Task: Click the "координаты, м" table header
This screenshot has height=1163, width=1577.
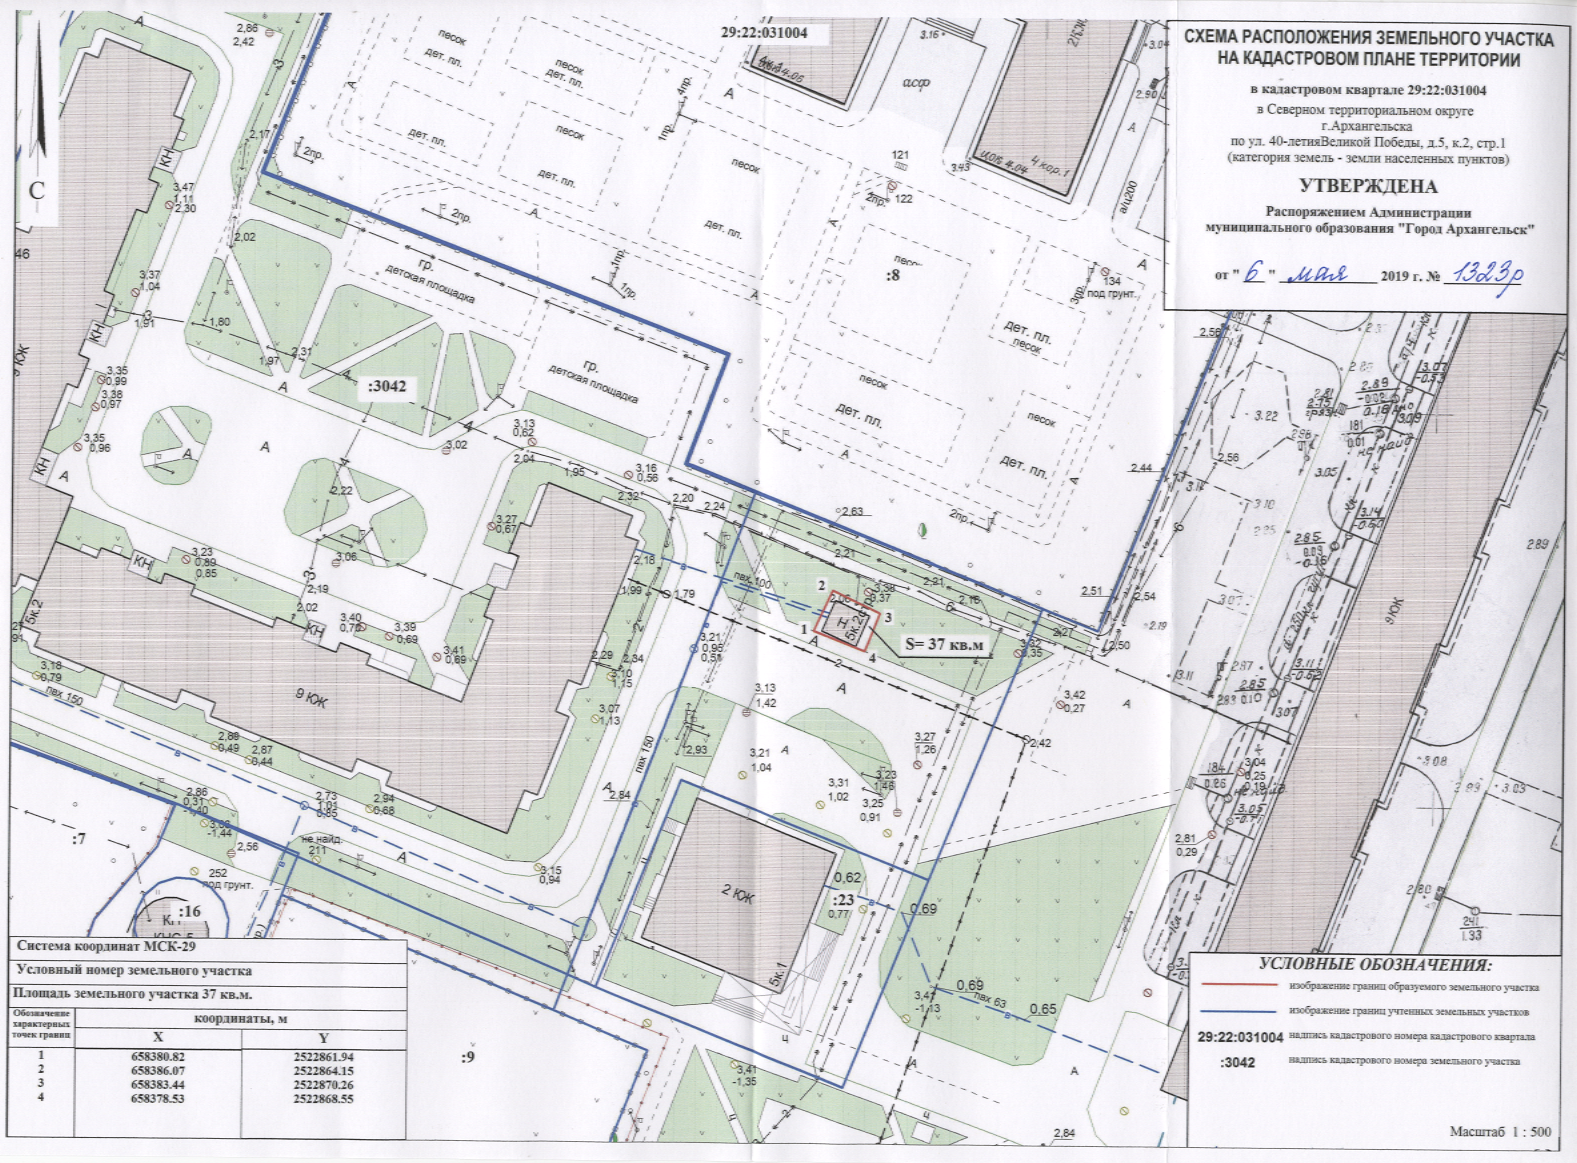Action: point(240,1019)
